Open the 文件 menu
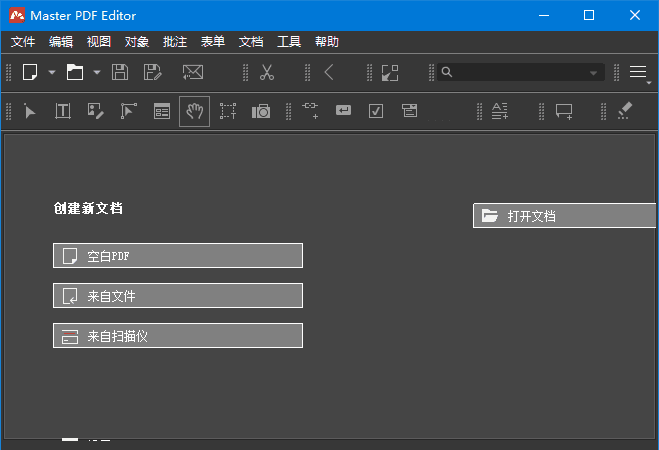The image size is (659, 450). click(23, 42)
